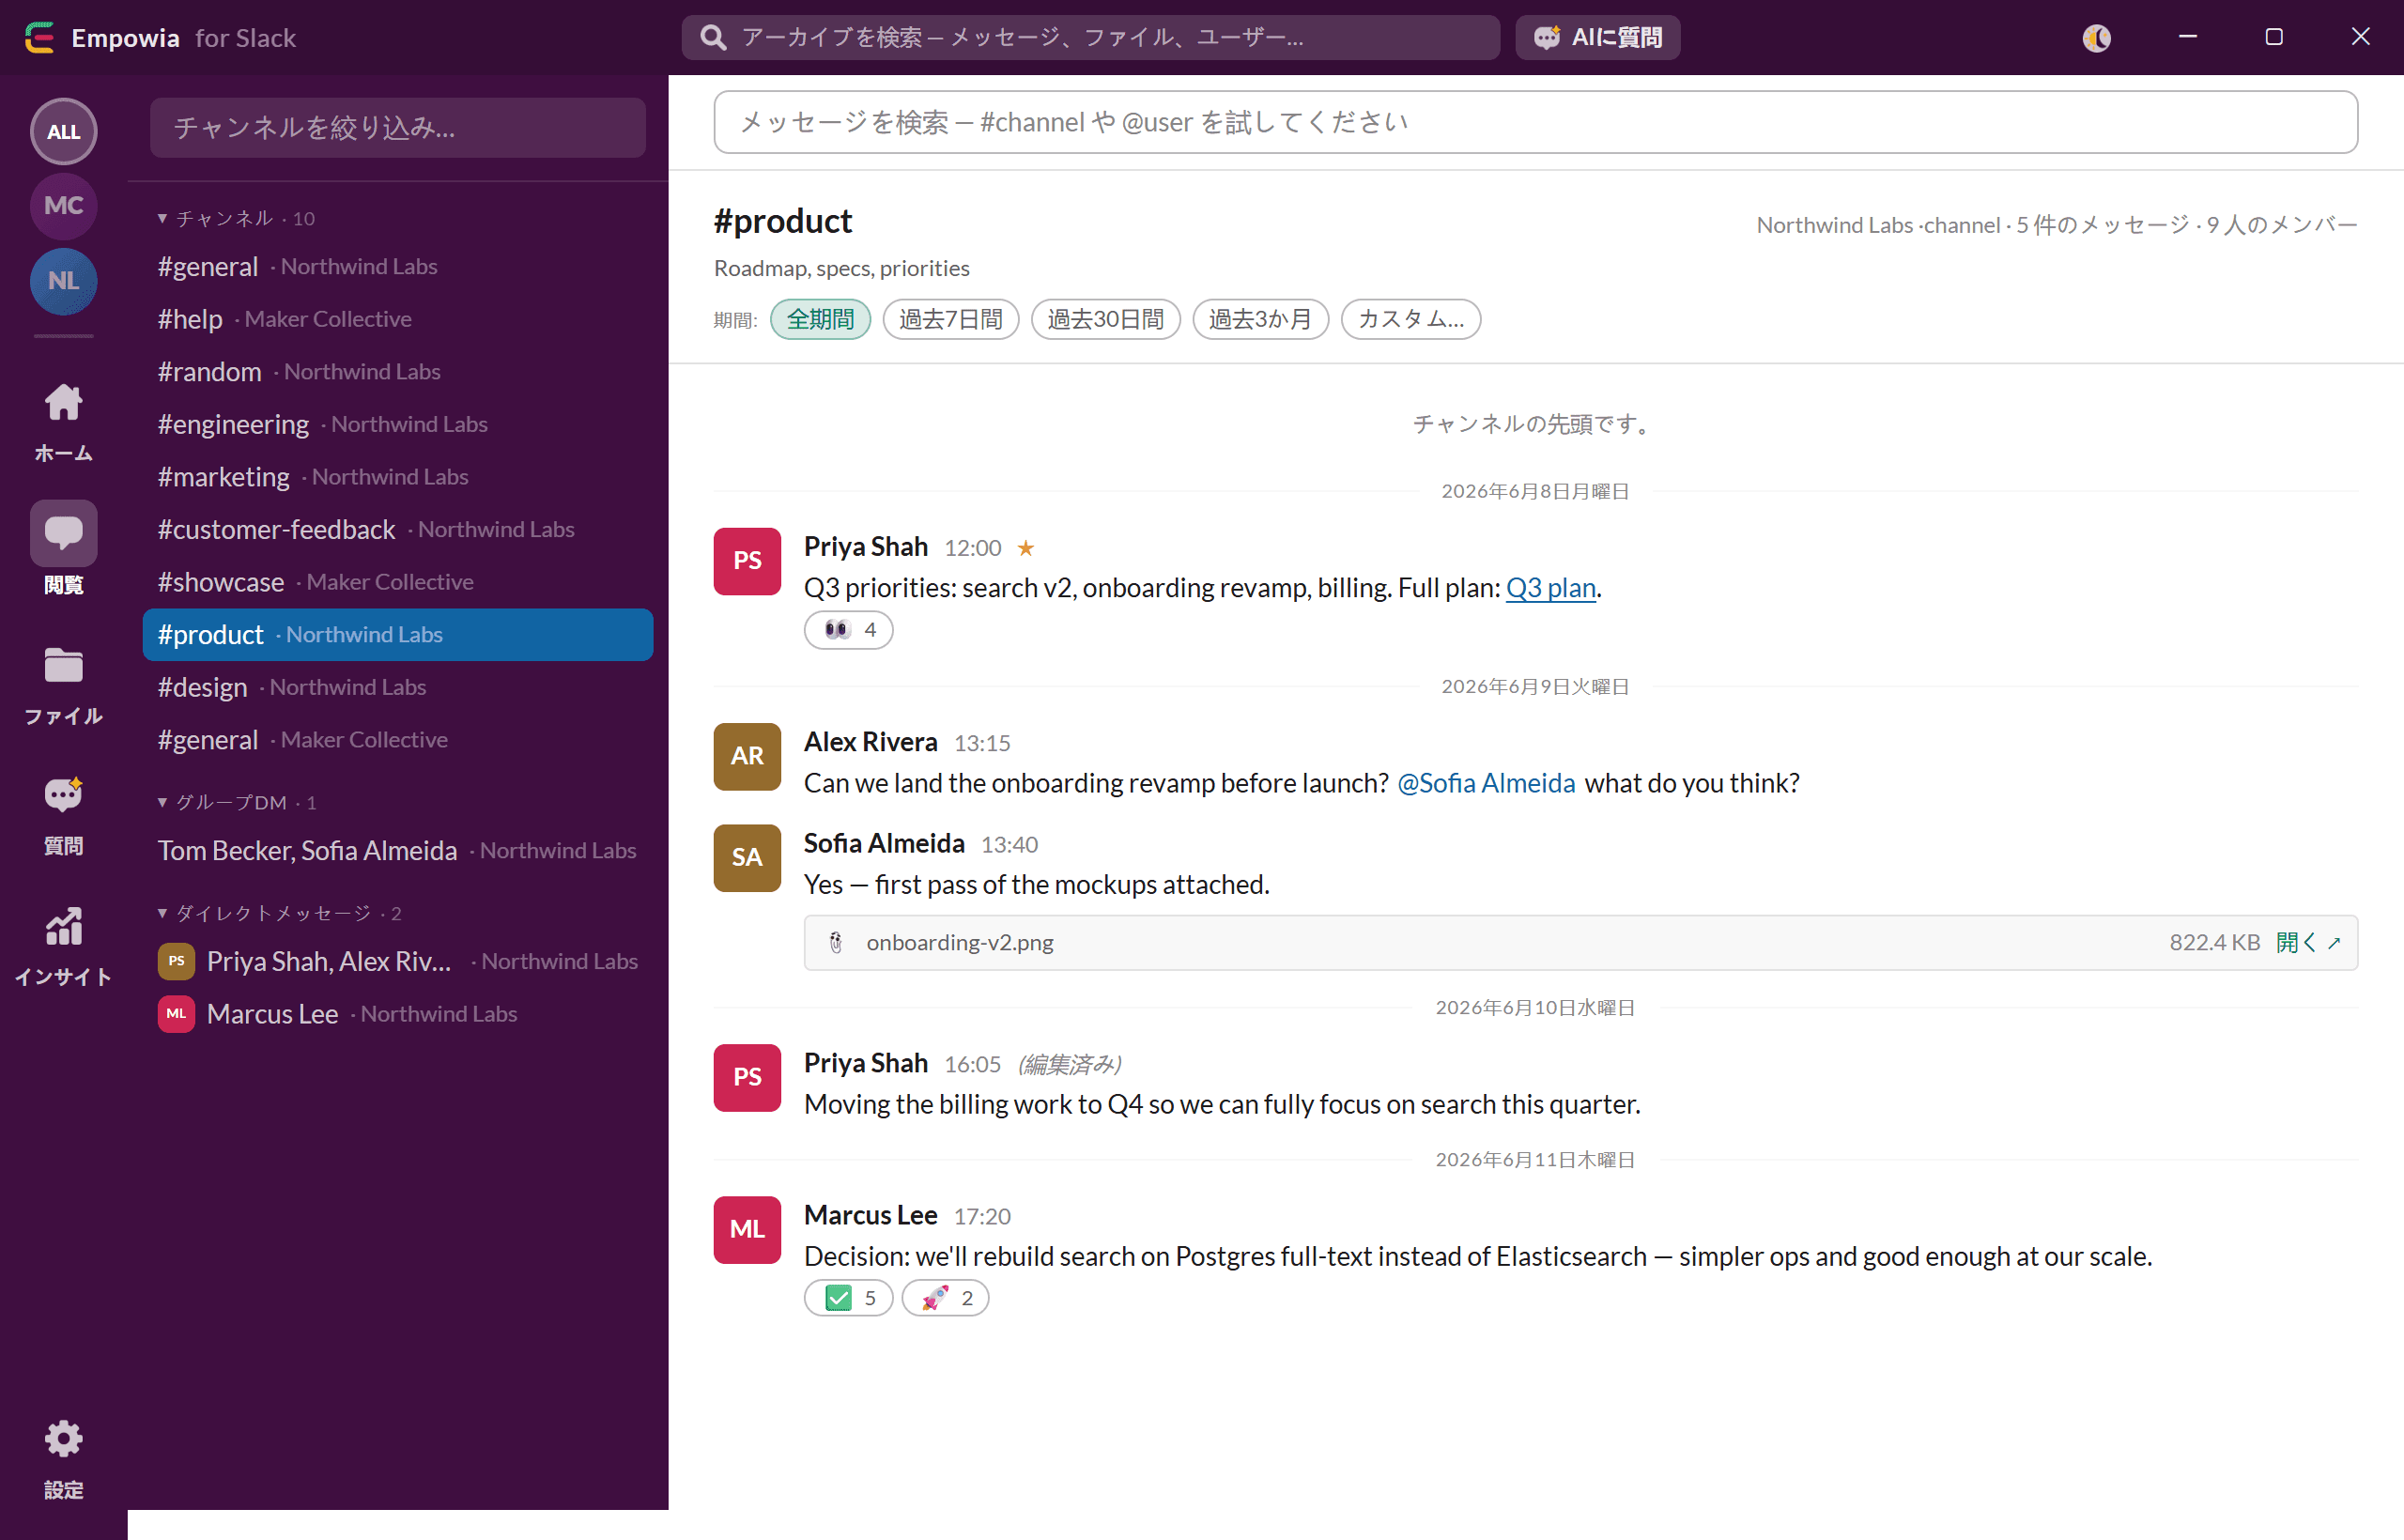
Task: Select the 過去3か月 period filter
Action: pyautogui.click(x=1260, y=319)
